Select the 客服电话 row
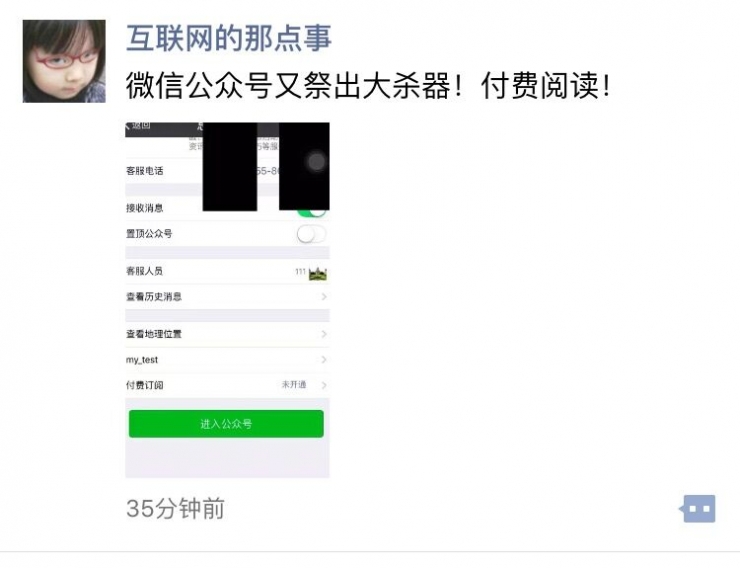This screenshot has height=568, width=740. pos(227,171)
